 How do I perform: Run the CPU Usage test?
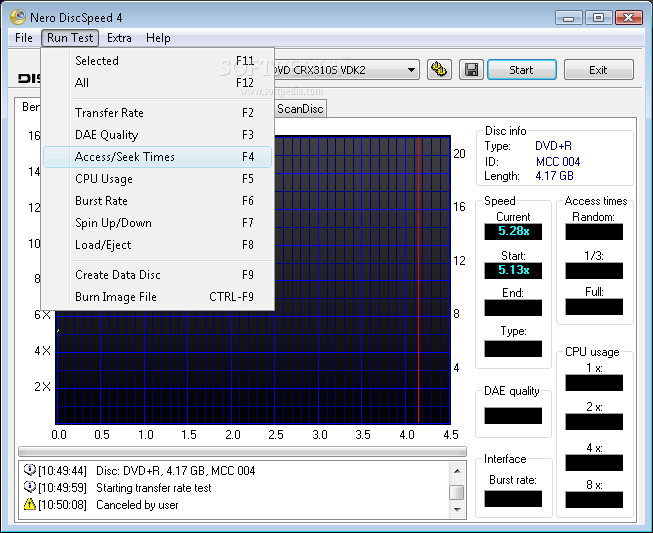click(x=157, y=179)
